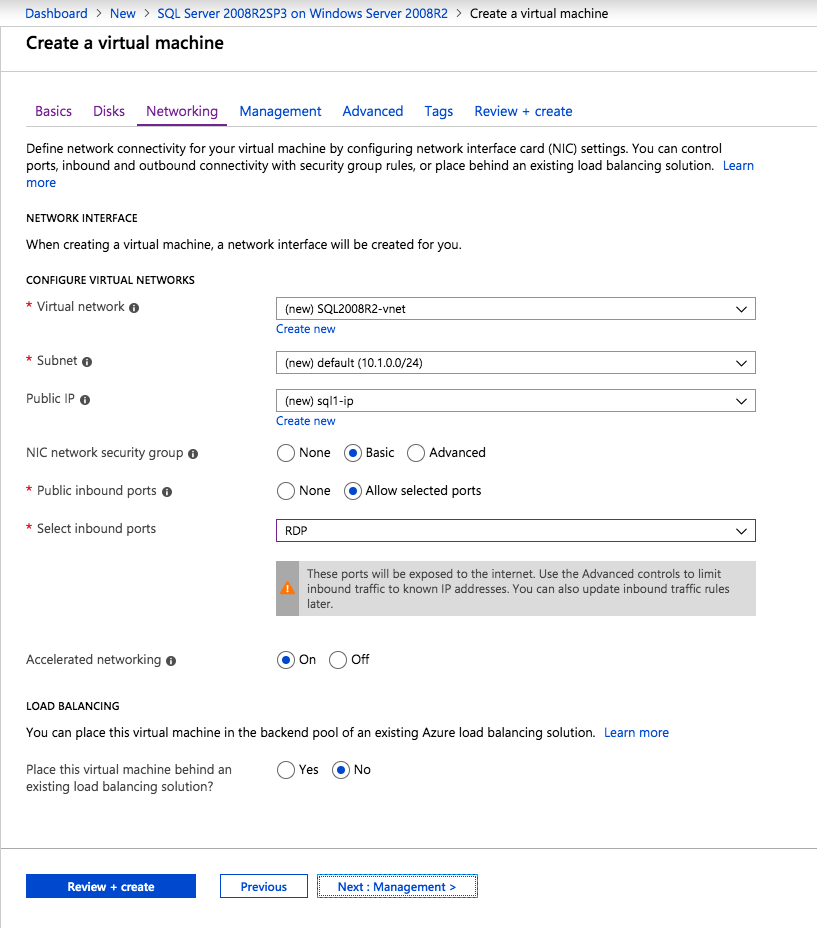Click the Subnet info icon
The height and width of the screenshot is (928, 817).
click(87, 362)
